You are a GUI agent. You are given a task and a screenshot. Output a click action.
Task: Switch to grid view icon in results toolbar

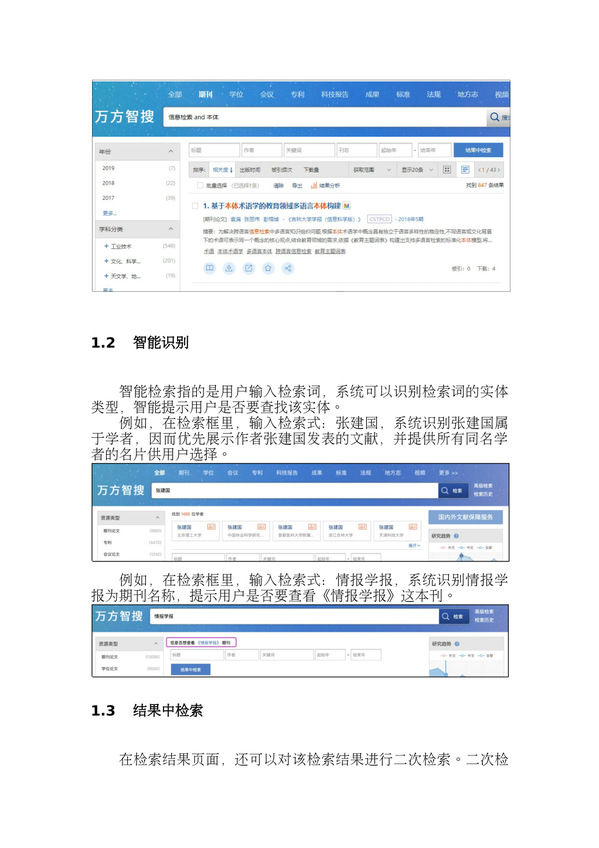(x=447, y=170)
